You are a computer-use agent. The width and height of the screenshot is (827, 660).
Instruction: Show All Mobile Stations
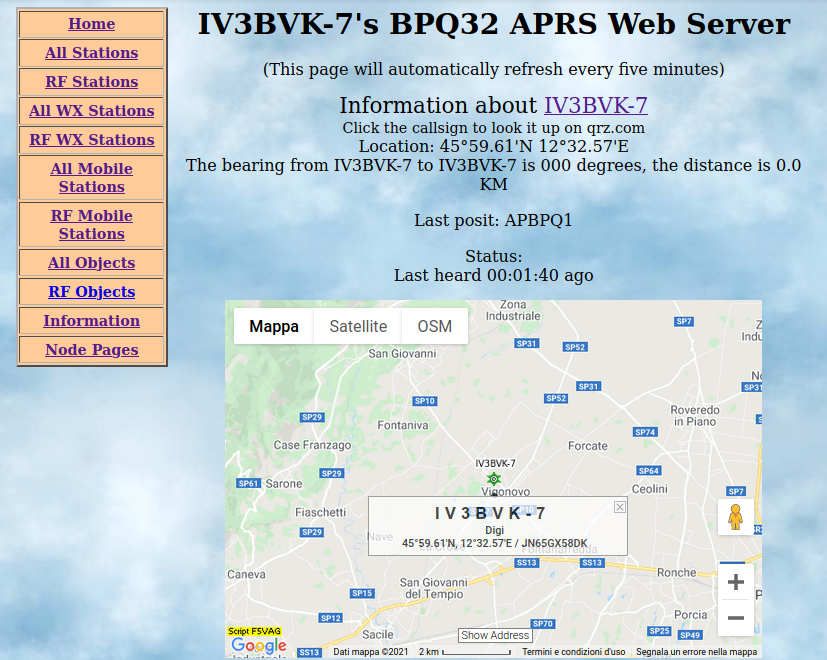click(x=92, y=178)
